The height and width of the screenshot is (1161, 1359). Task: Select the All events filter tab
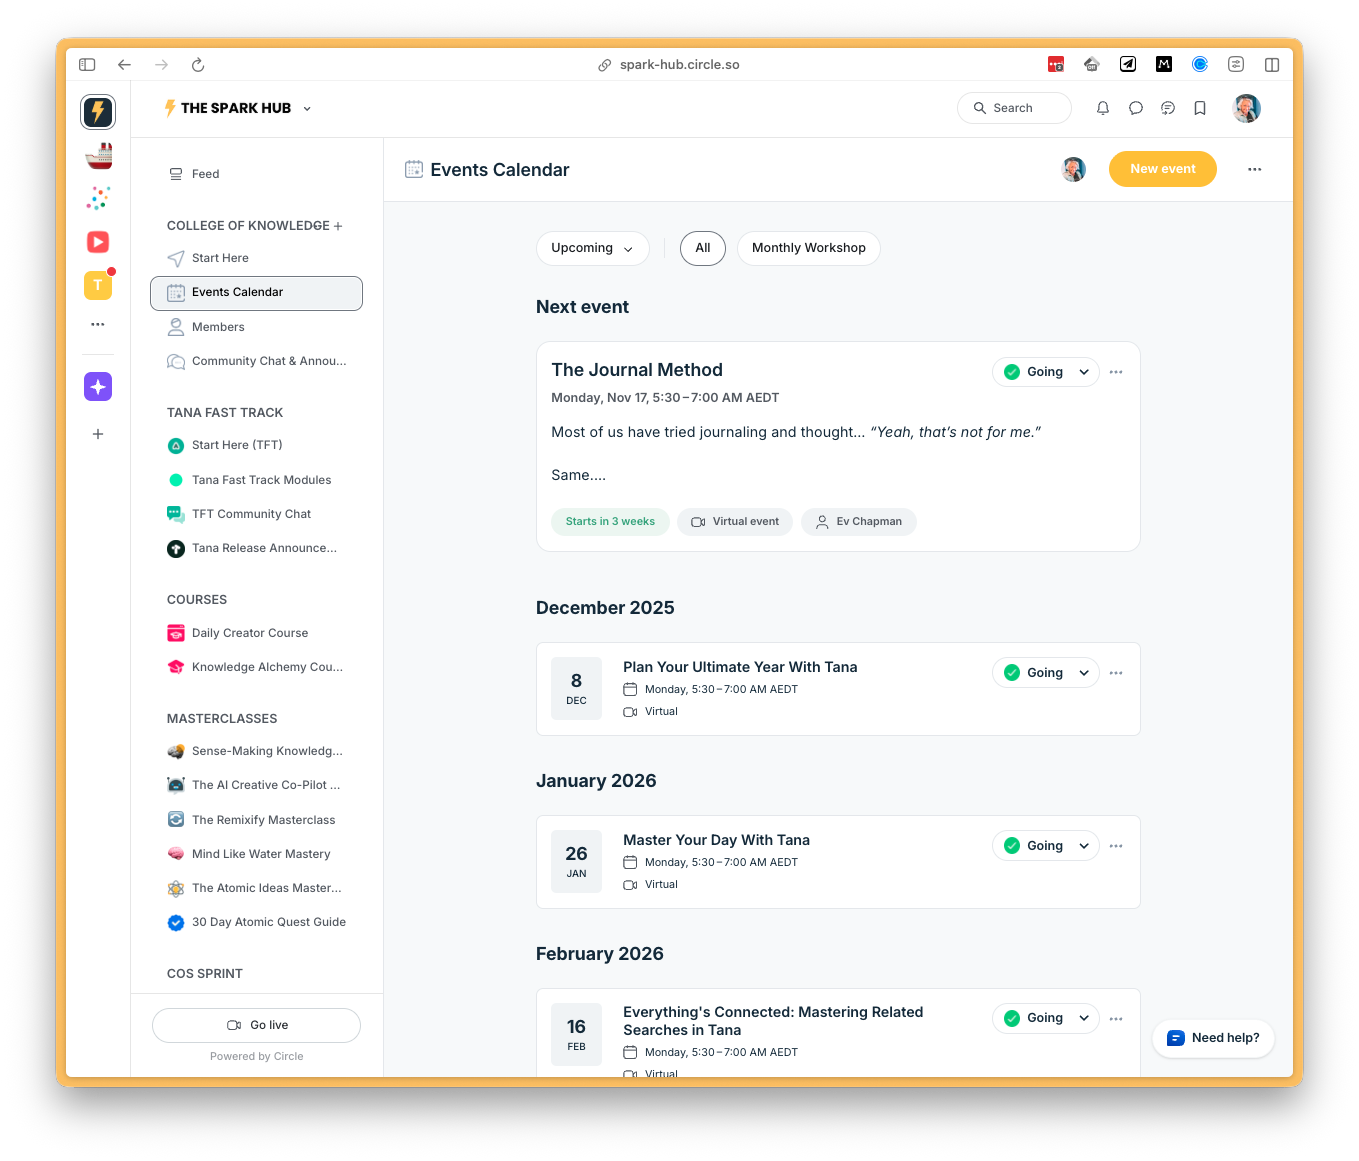coord(703,248)
